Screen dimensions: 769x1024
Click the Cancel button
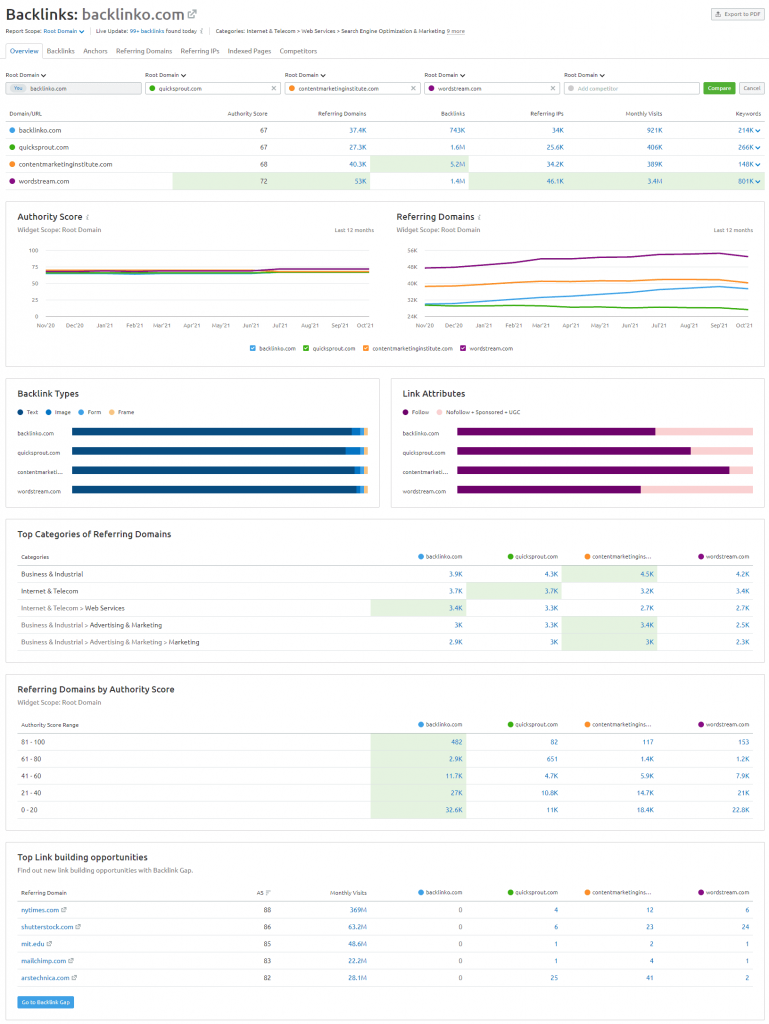[x=752, y=88]
